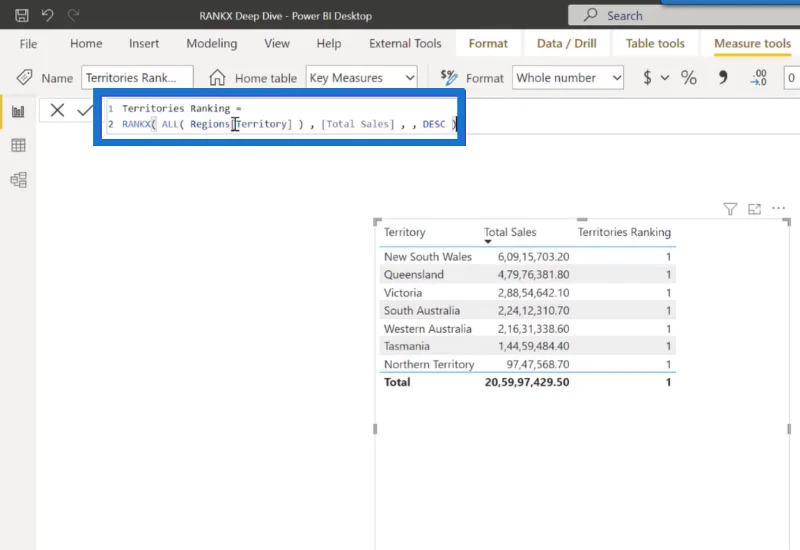Switch to the Table tools tab
800x550 pixels.
[x=655, y=43]
